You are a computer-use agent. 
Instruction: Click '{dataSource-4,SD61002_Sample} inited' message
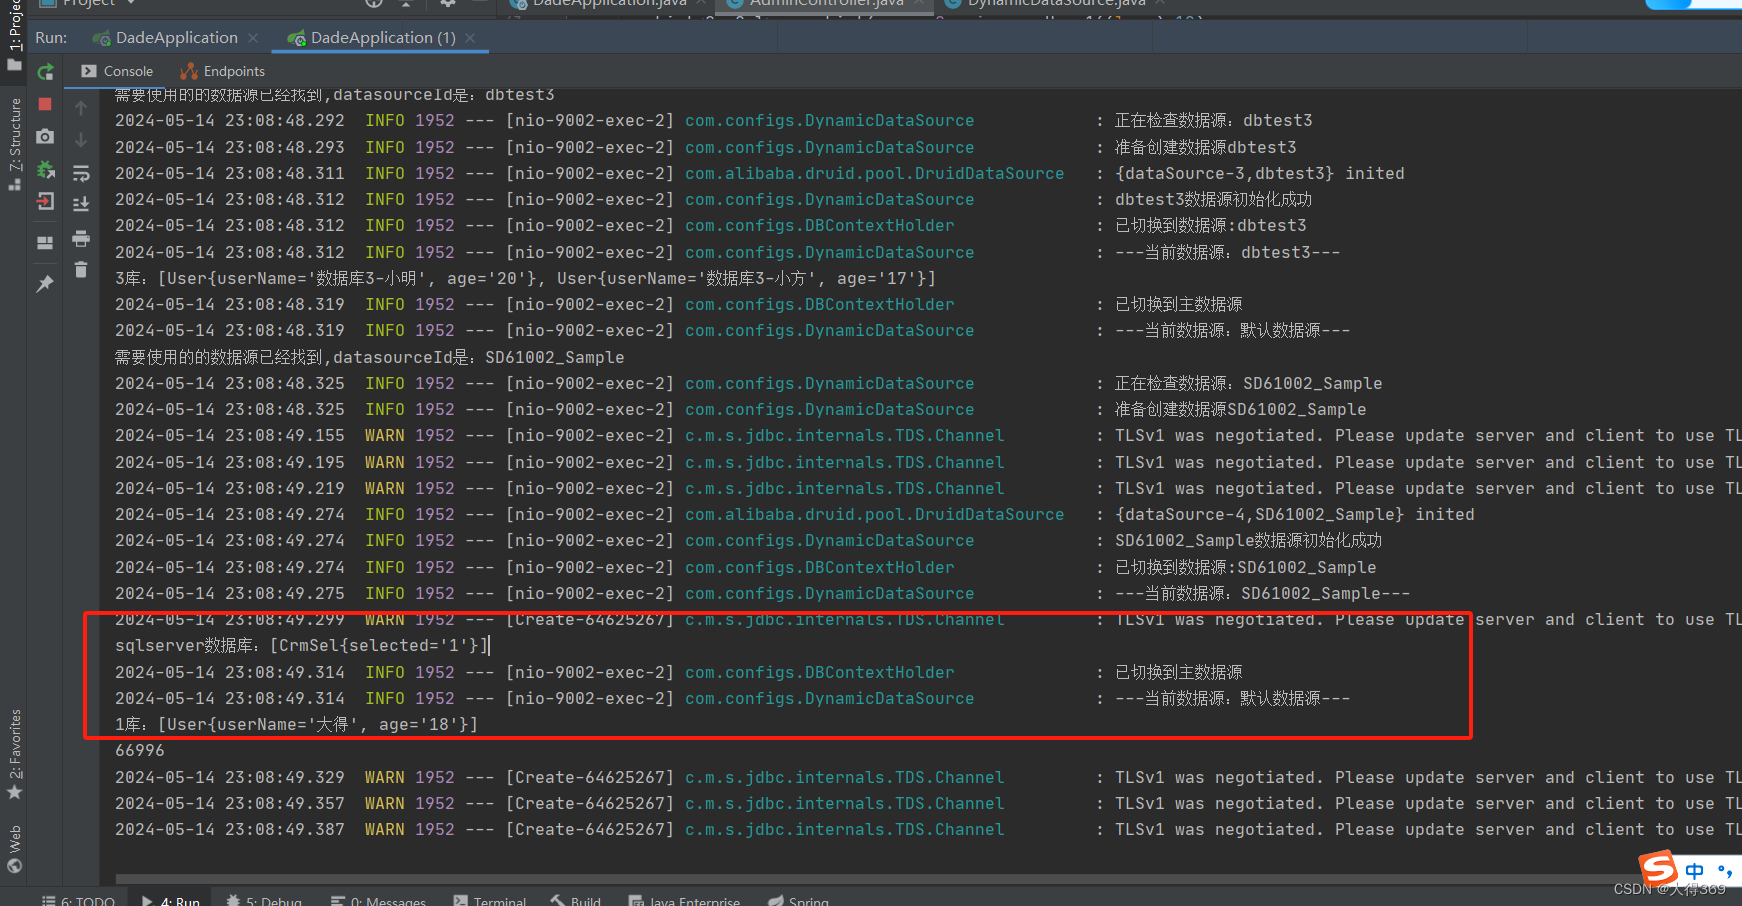coord(1294,515)
